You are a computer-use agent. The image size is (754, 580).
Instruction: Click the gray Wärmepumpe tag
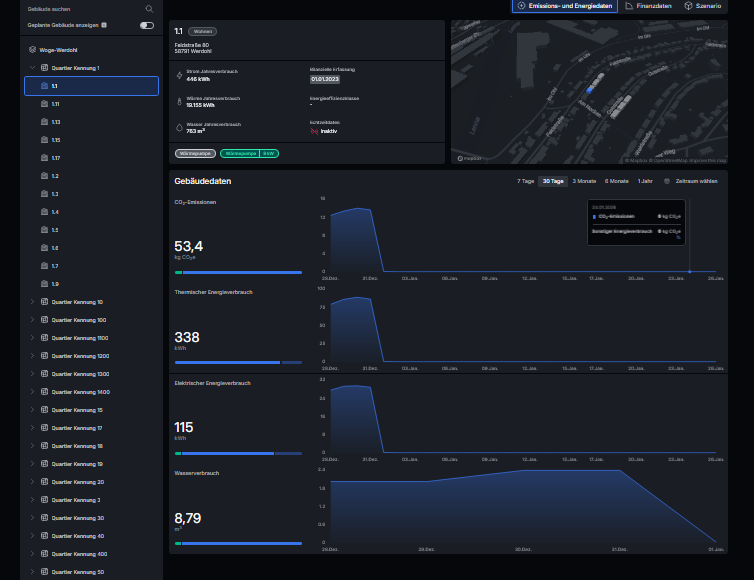pyautogui.click(x=195, y=153)
